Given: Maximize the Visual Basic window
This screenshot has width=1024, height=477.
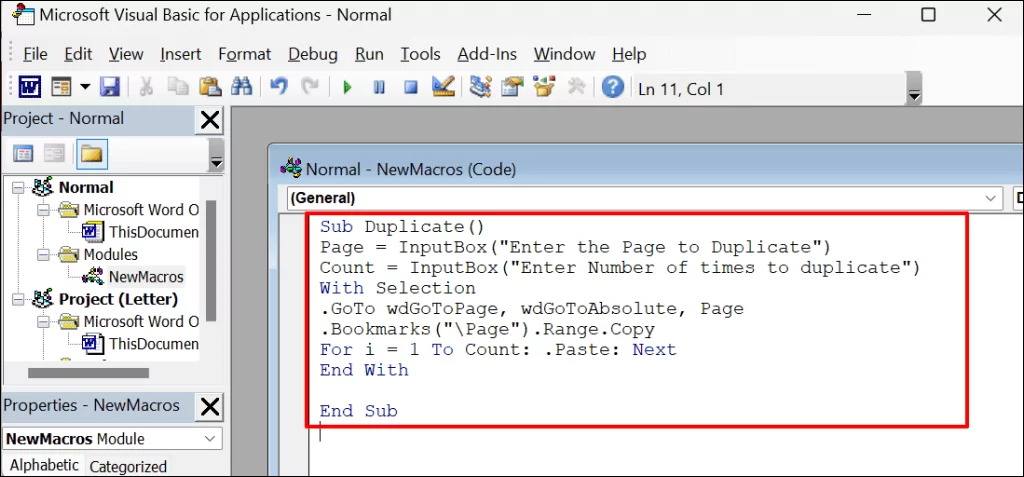Looking at the screenshot, I should (928, 15).
